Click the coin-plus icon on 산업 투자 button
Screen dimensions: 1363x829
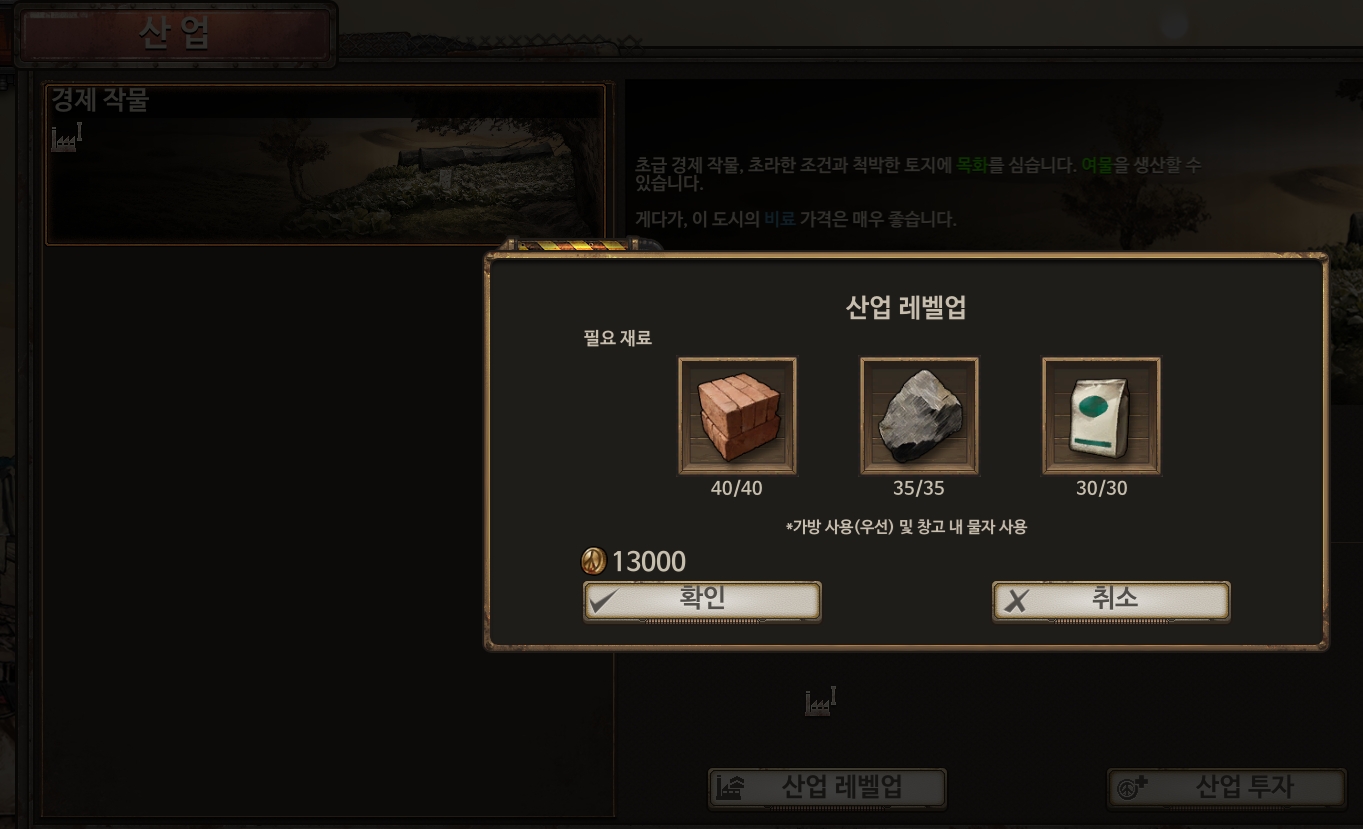click(1132, 788)
